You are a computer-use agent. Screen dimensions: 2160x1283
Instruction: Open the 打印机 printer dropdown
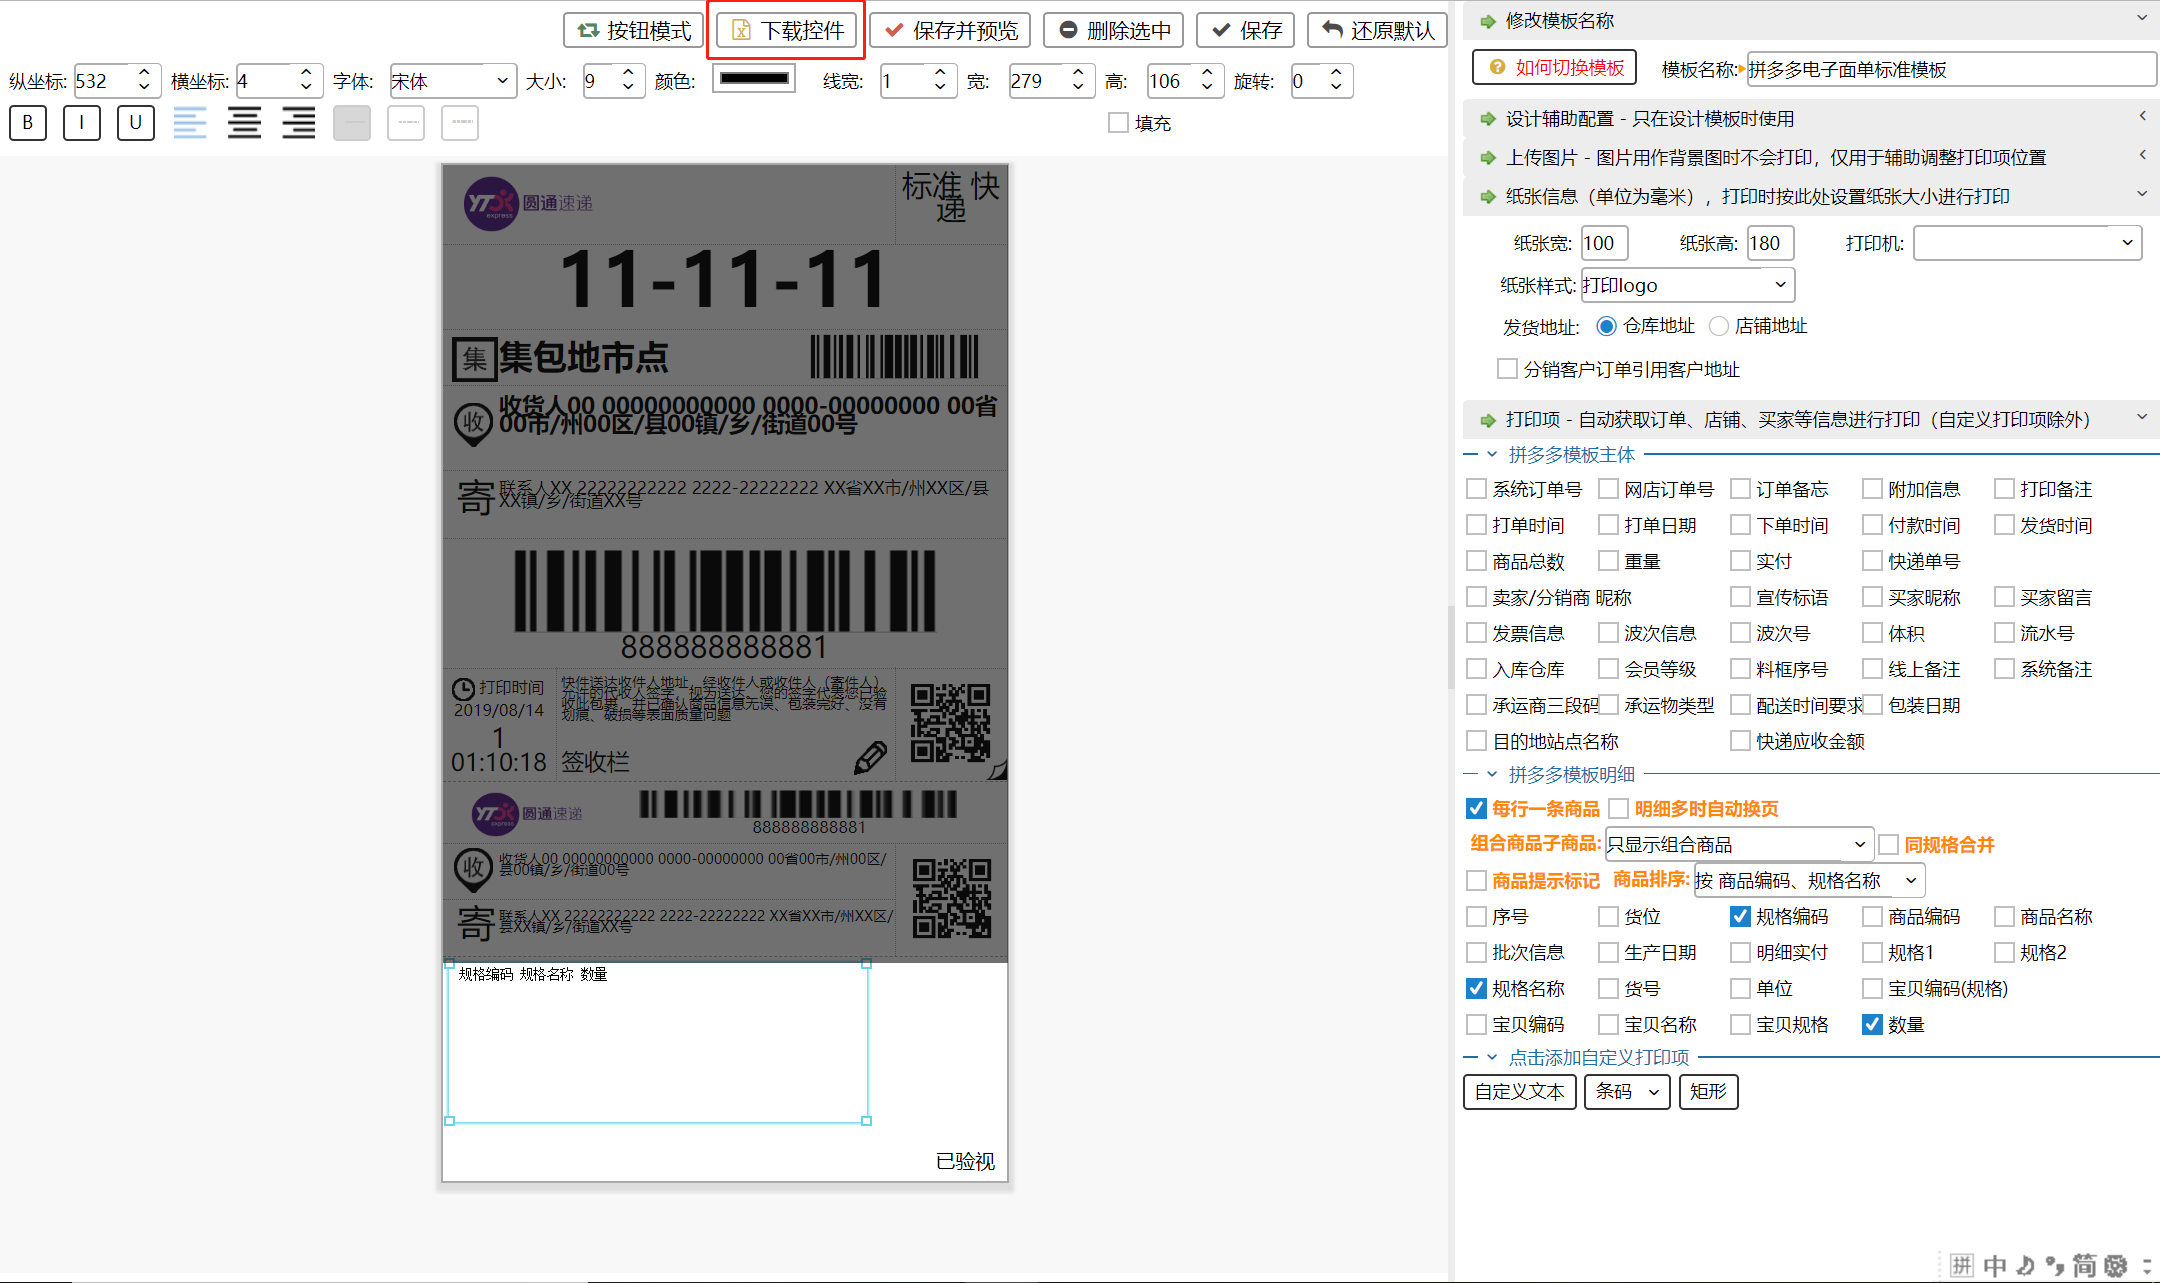coord(2027,243)
